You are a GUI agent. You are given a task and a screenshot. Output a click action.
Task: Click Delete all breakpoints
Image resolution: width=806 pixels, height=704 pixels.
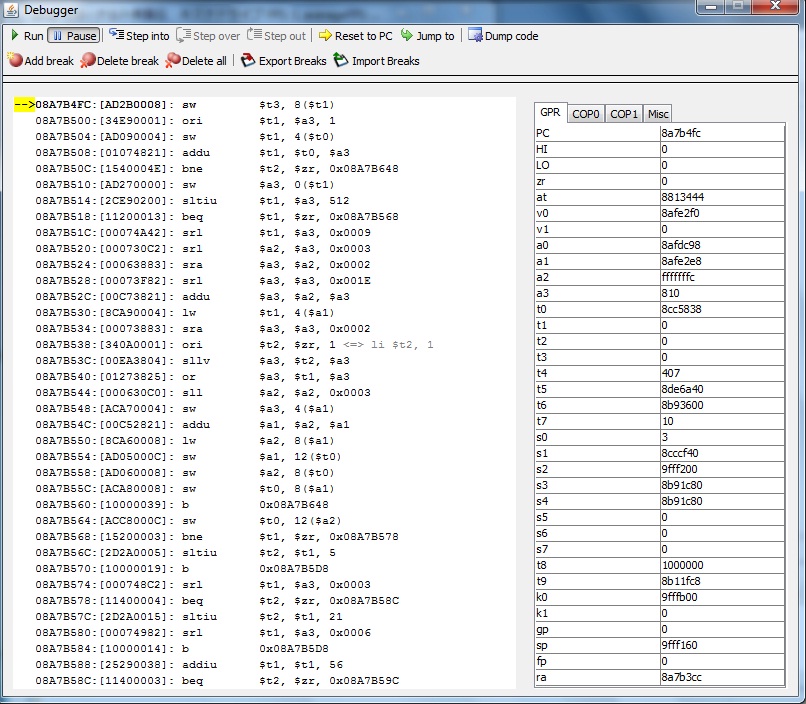(x=174, y=61)
